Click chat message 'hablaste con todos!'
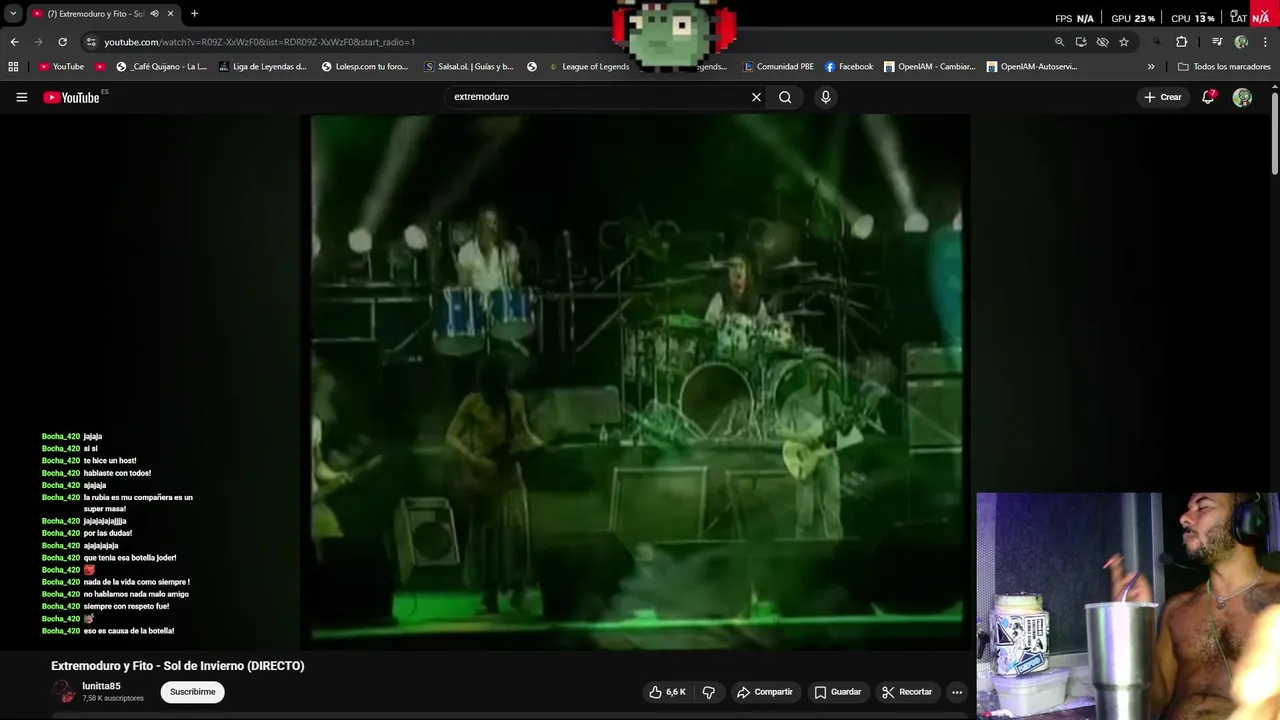Viewport: 1280px width, 720px height. pos(117,473)
